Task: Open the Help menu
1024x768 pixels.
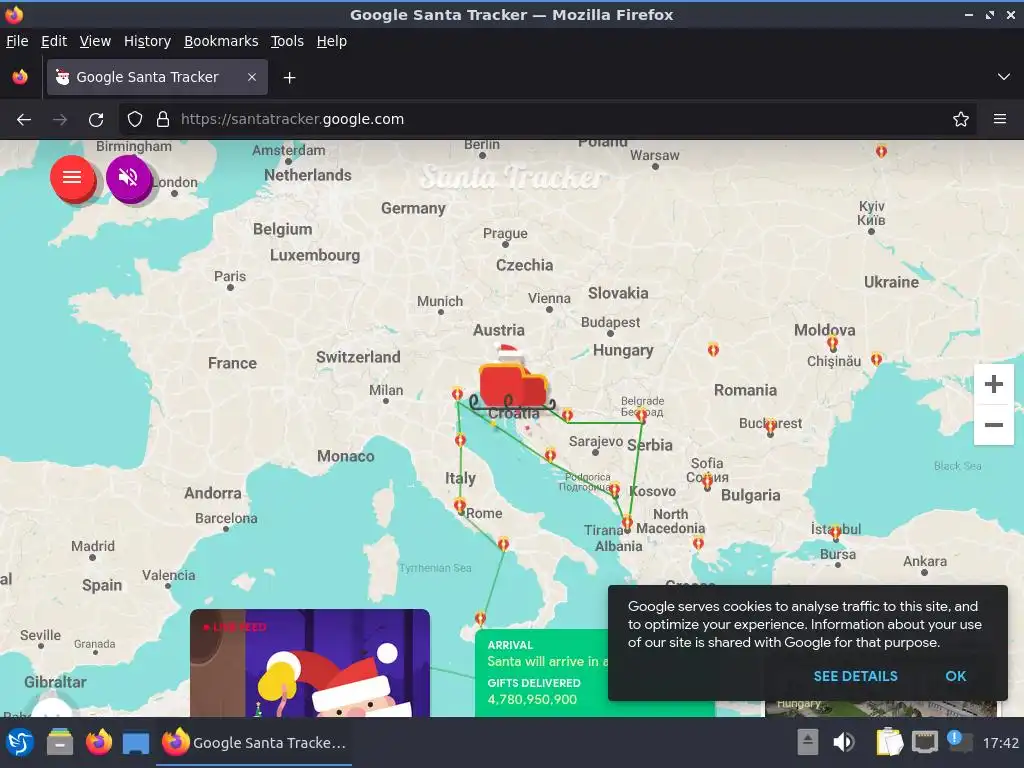Action: click(332, 41)
